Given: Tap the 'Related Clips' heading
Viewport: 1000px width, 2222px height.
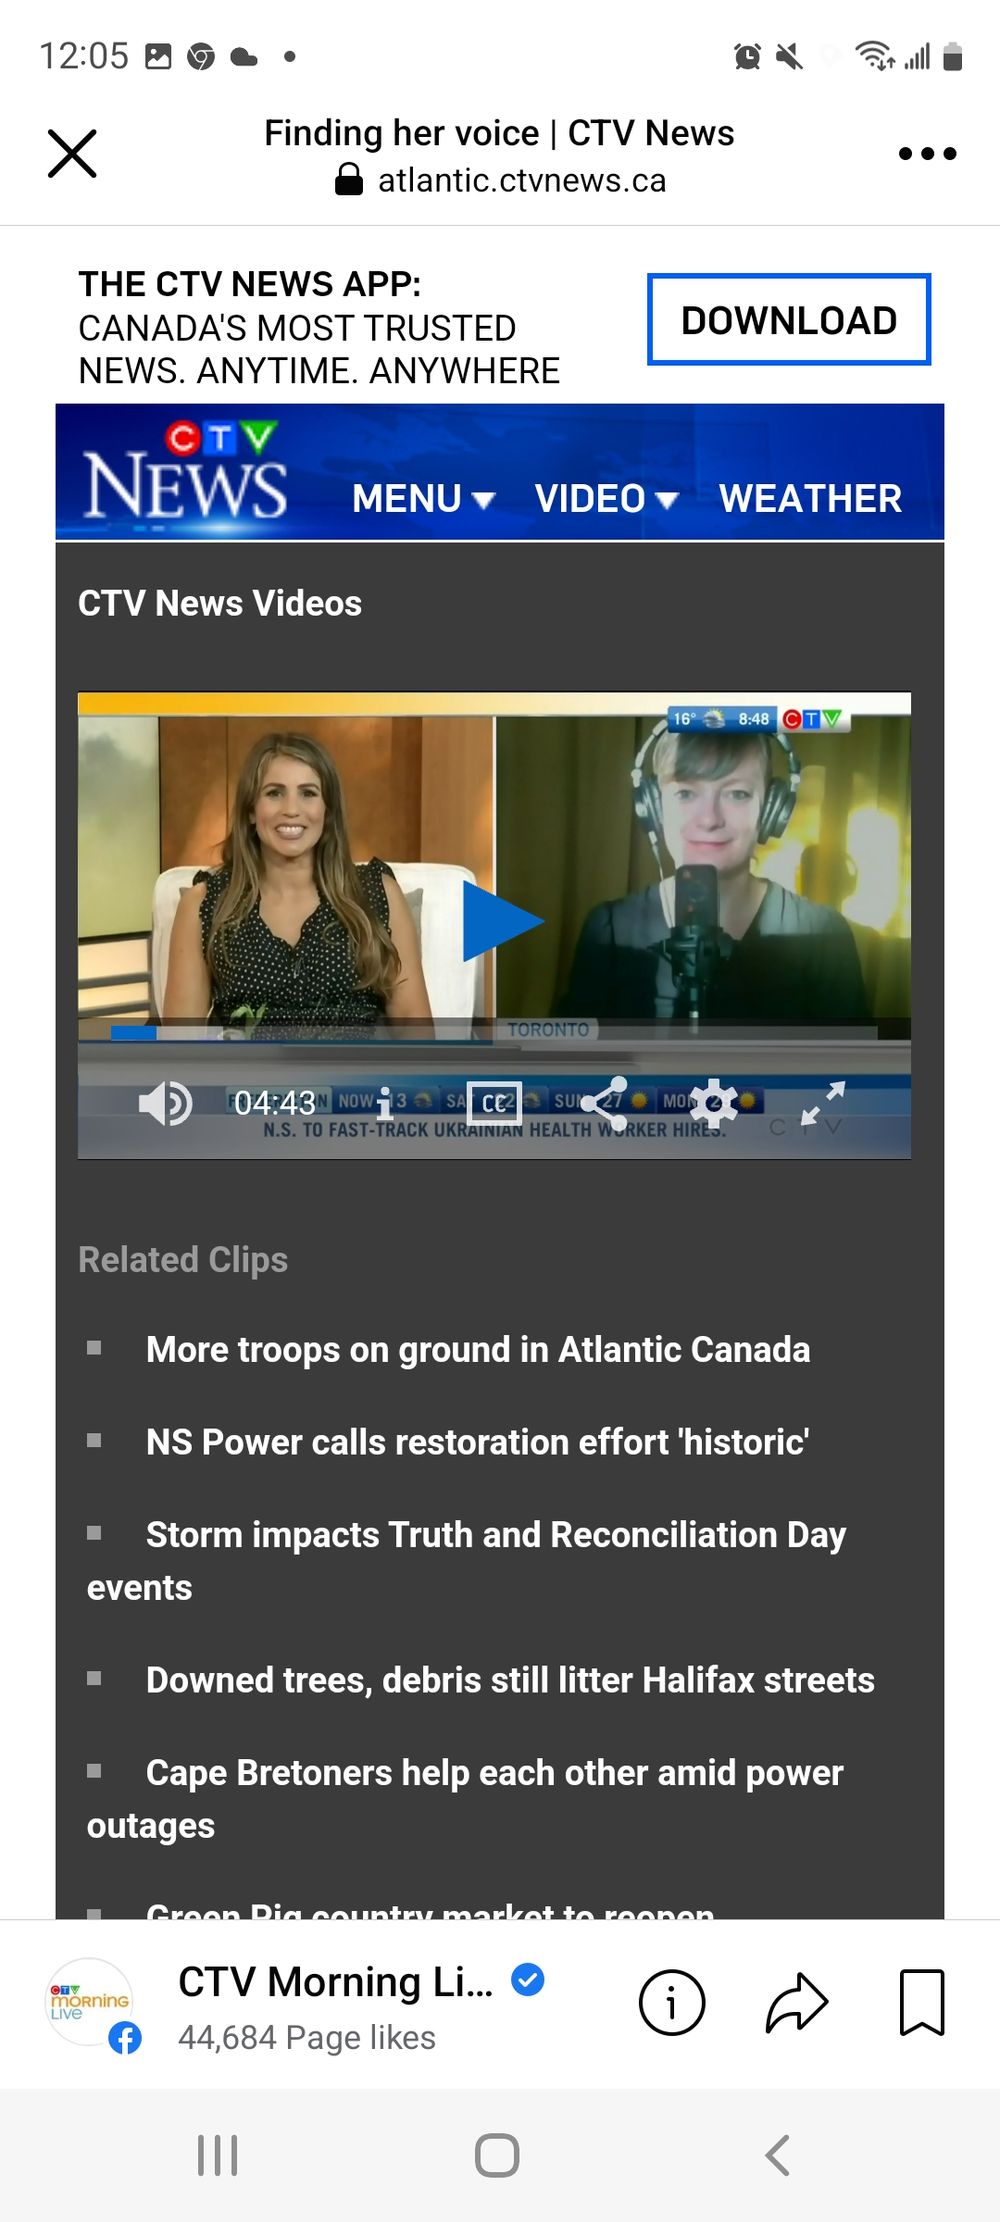Looking at the screenshot, I should [183, 1260].
